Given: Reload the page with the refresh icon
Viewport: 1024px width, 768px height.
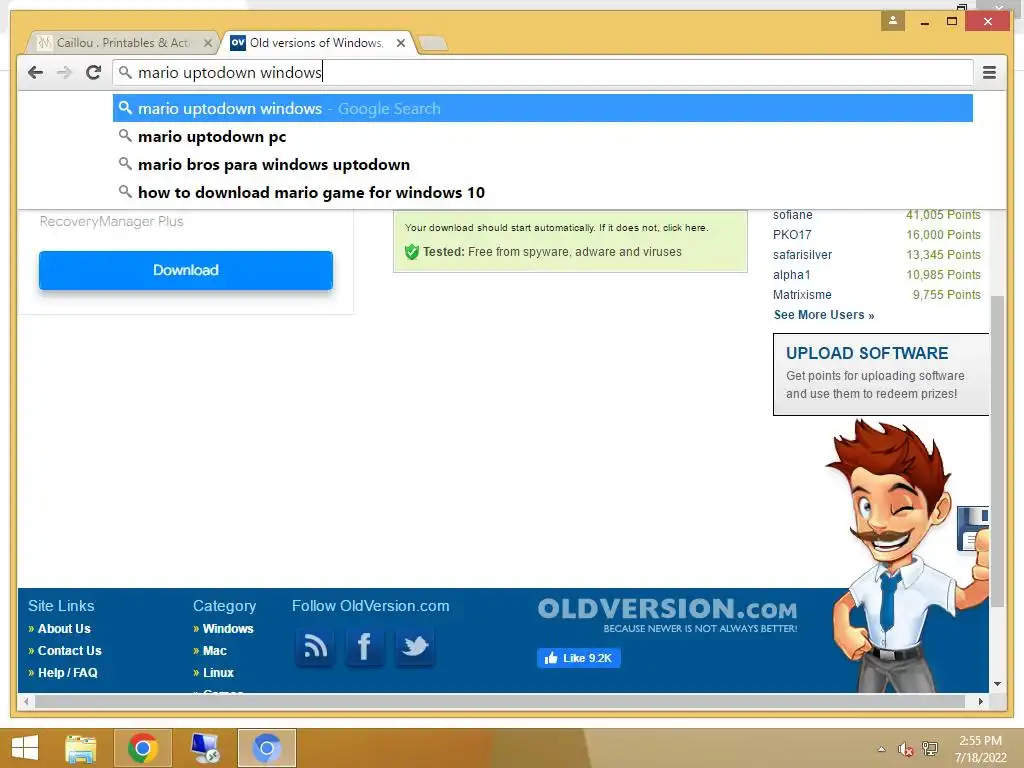Looking at the screenshot, I should 93,72.
